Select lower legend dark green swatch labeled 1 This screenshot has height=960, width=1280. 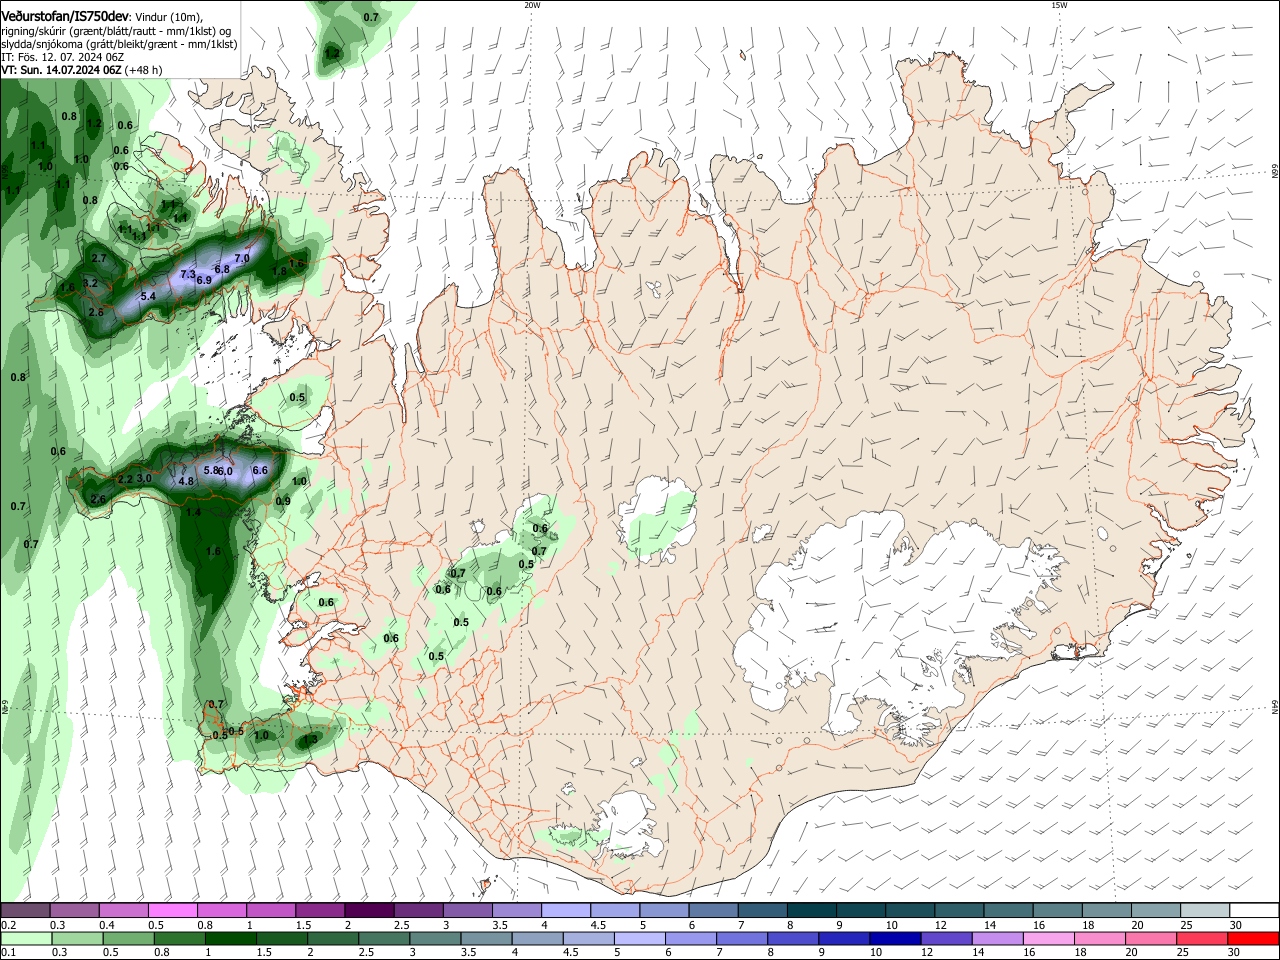point(230,938)
